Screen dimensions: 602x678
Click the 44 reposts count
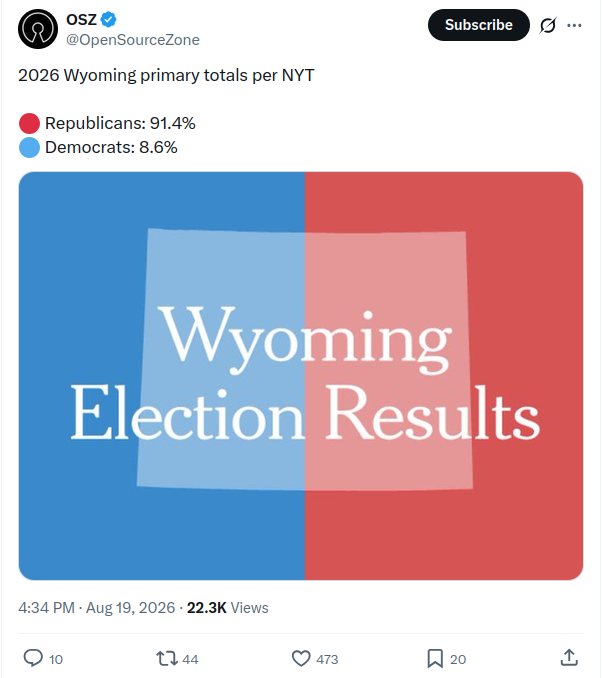pyautogui.click(x=190, y=659)
